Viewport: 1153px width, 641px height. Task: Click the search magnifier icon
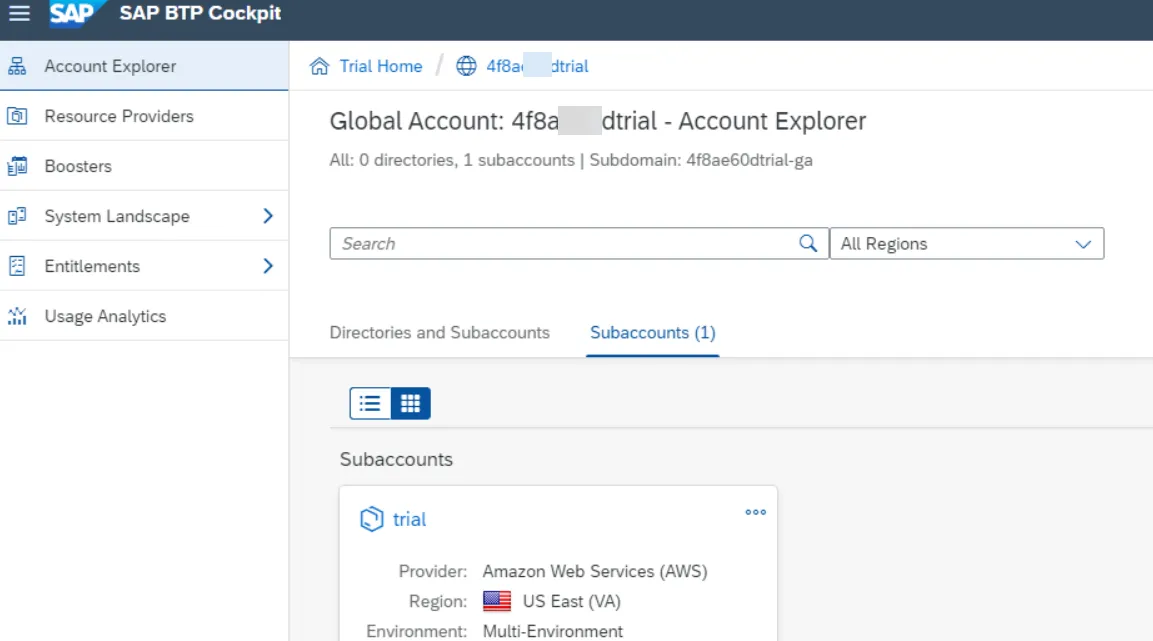pos(808,243)
